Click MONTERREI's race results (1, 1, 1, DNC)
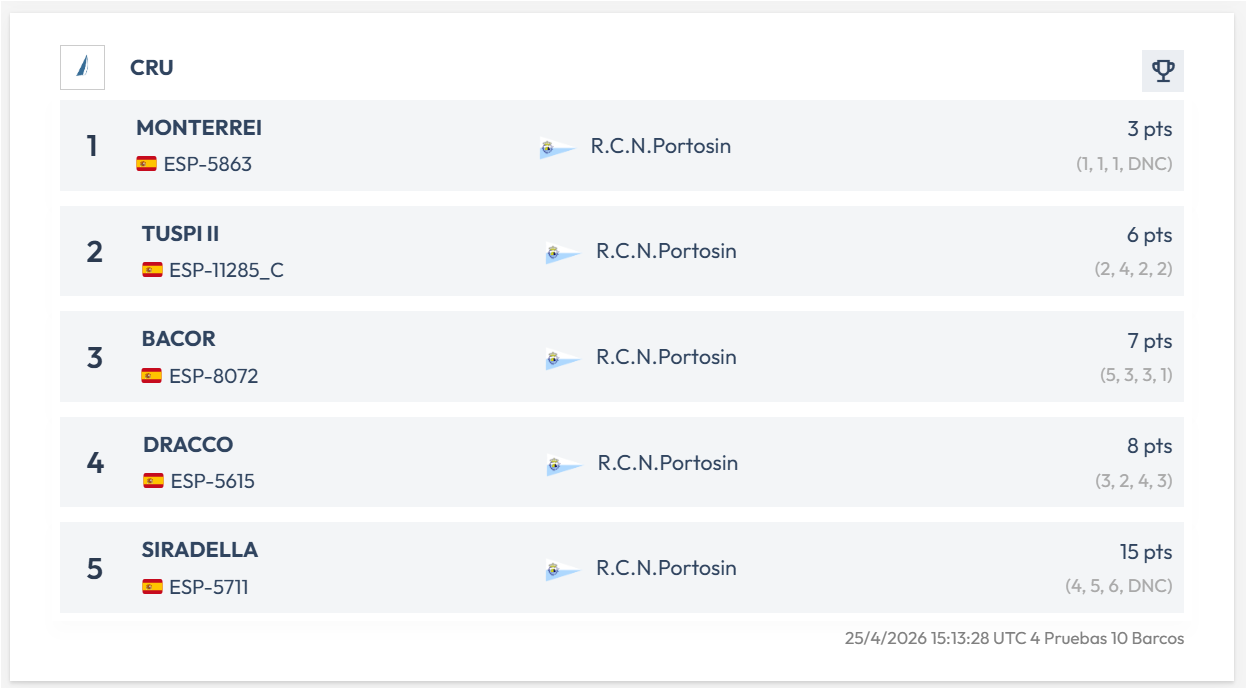This screenshot has height=689, width=1247. tap(1123, 164)
